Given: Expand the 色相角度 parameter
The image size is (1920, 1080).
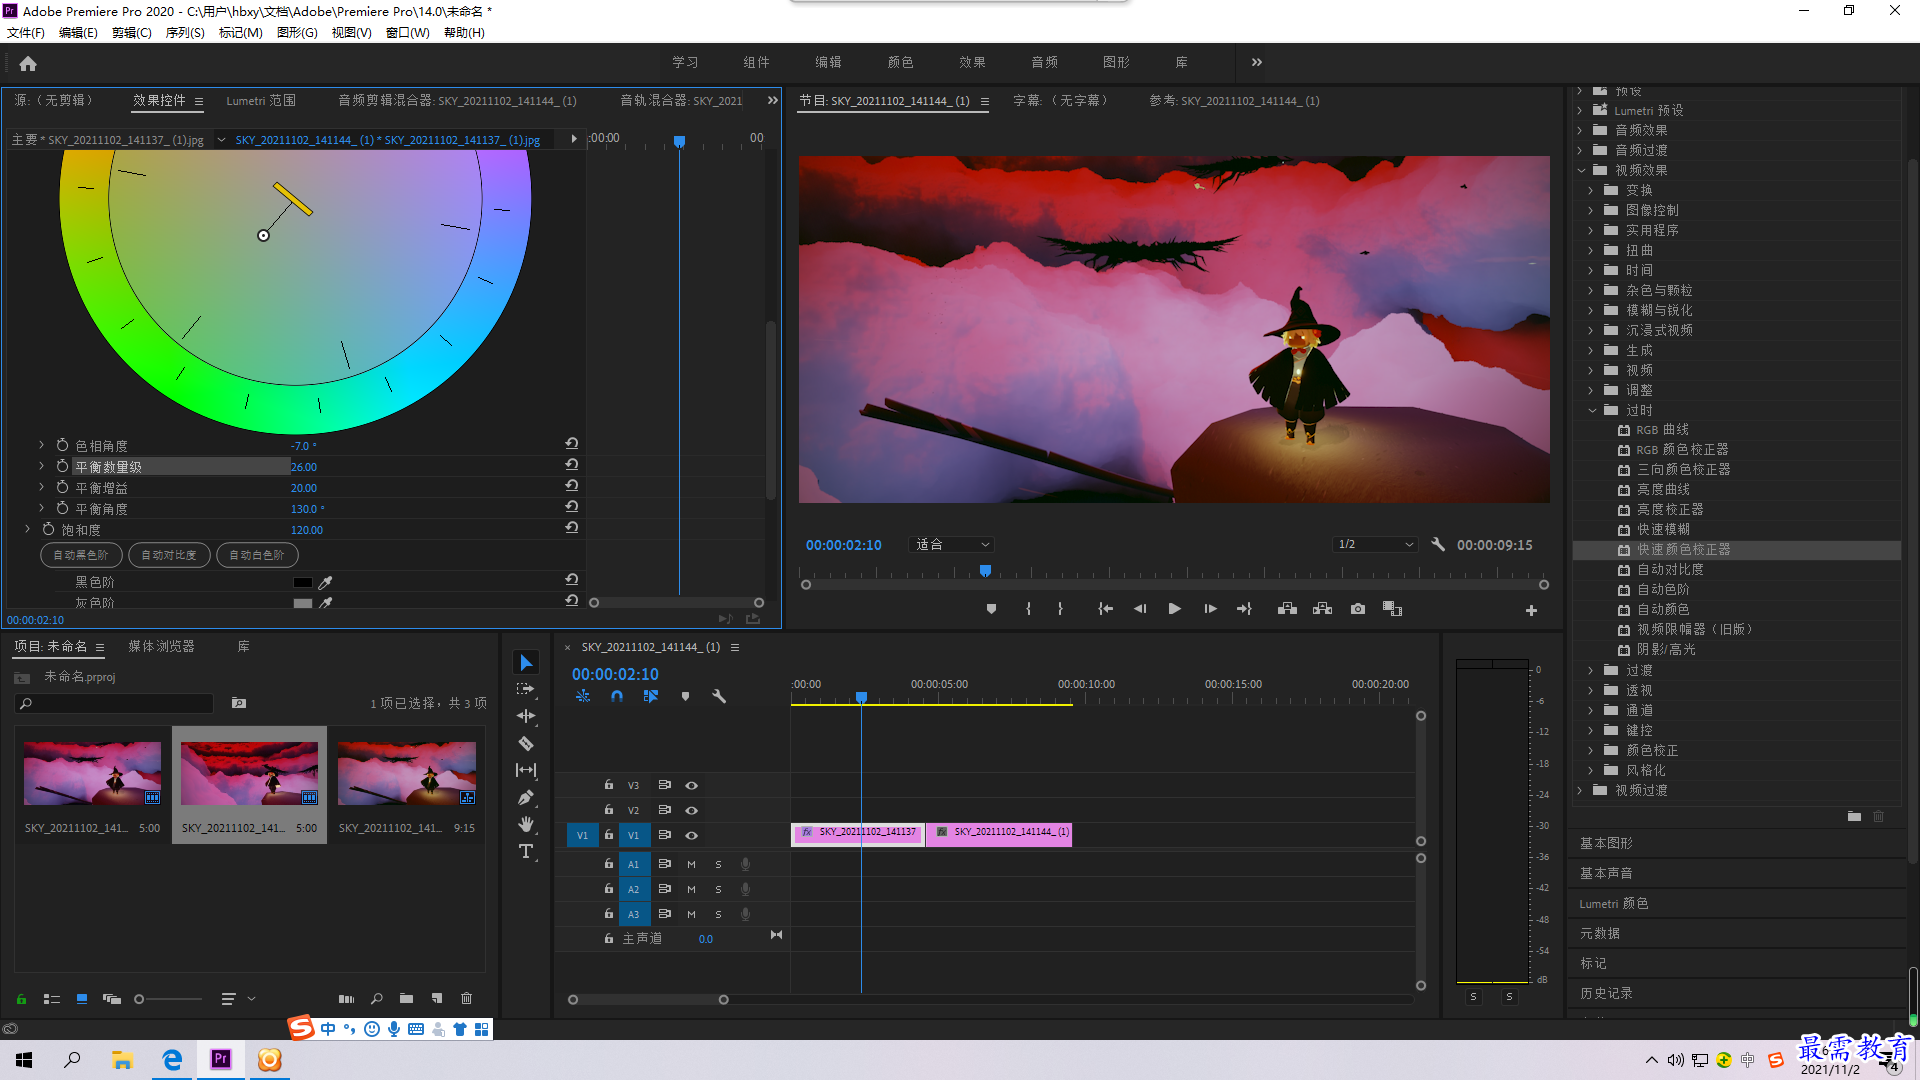Looking at the screenshot, I should click(x=41, y=445).
